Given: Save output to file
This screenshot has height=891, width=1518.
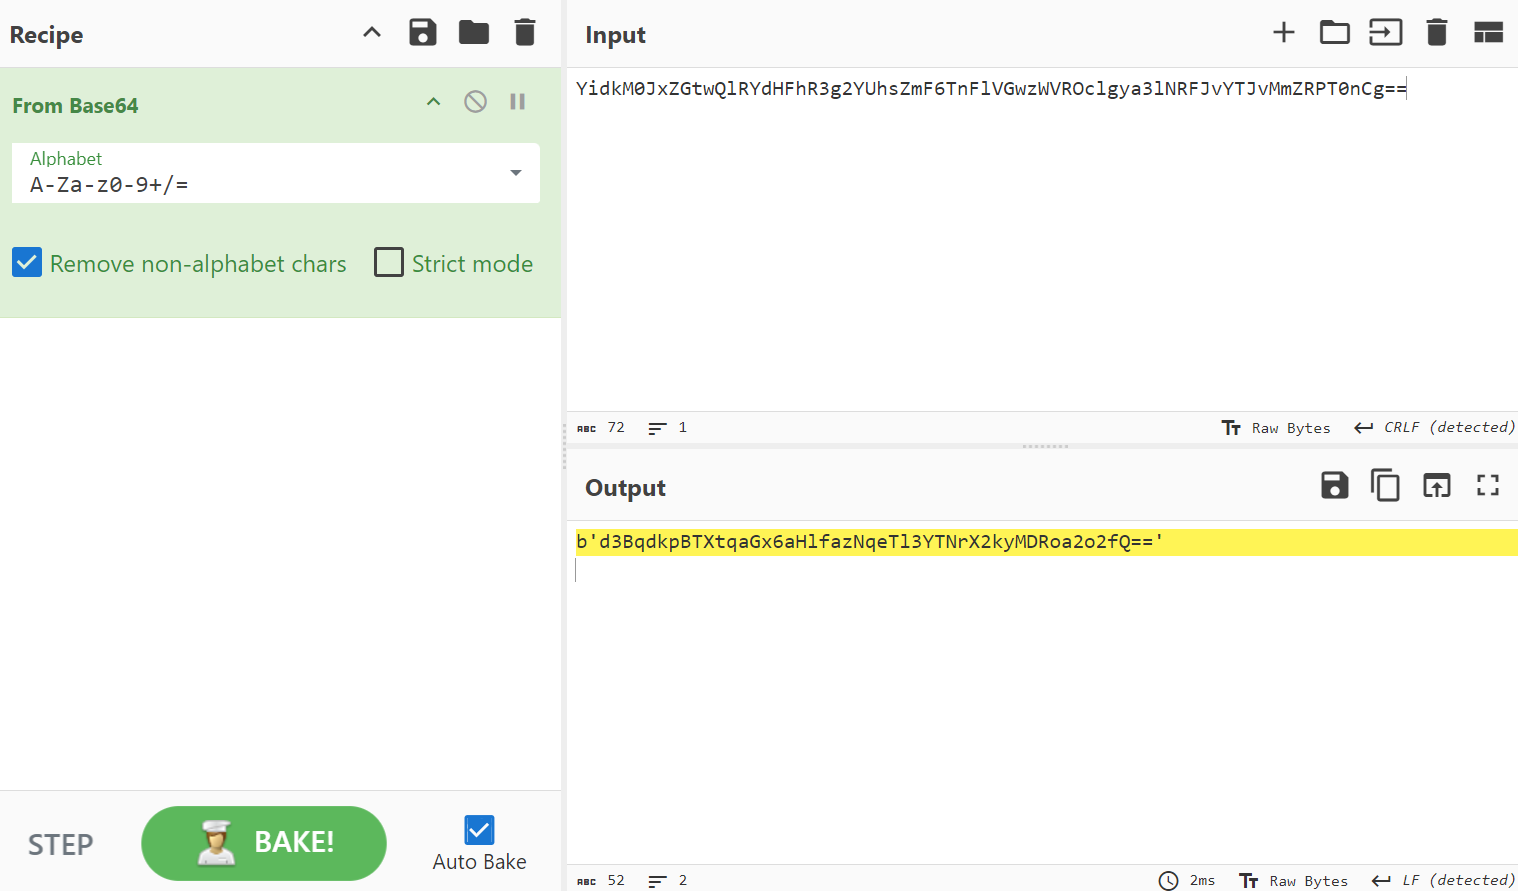Looking at the screenshot, I should pyautogui.click(x=1334, y=486).
